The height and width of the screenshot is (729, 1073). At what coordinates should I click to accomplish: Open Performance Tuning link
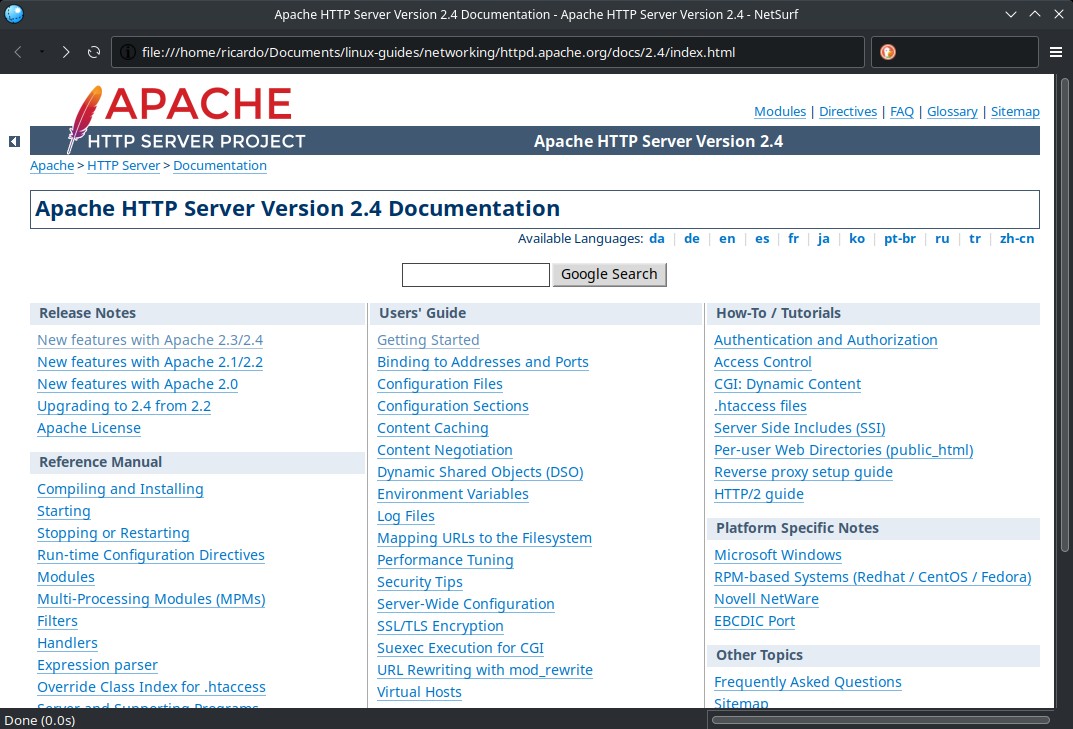(445, 560)
